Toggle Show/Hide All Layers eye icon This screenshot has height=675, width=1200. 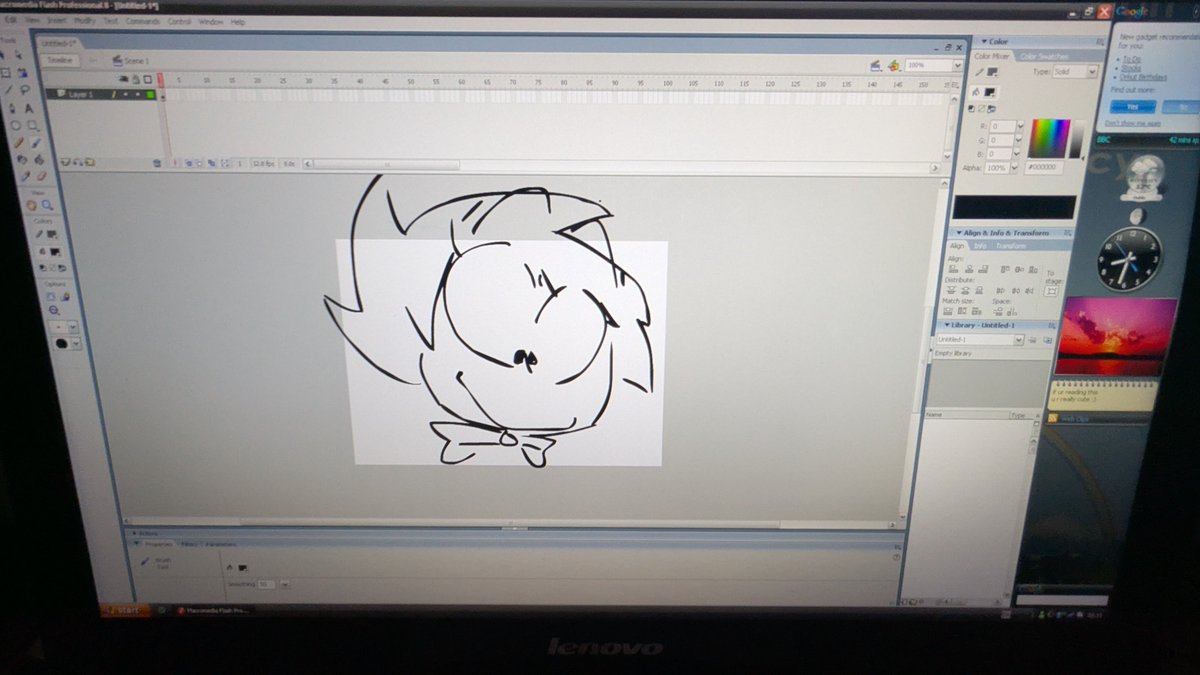[124, 79]
